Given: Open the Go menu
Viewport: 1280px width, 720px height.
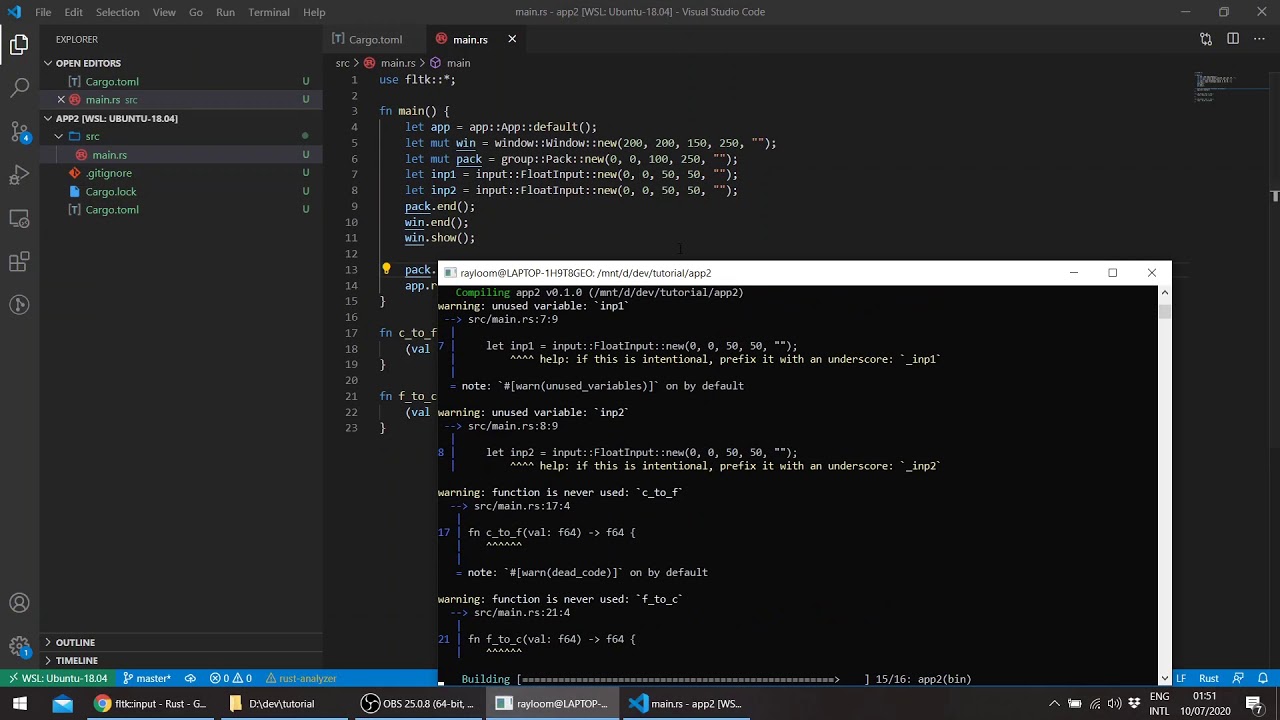Looking at the screenshot, I should [x=196, y=12].
